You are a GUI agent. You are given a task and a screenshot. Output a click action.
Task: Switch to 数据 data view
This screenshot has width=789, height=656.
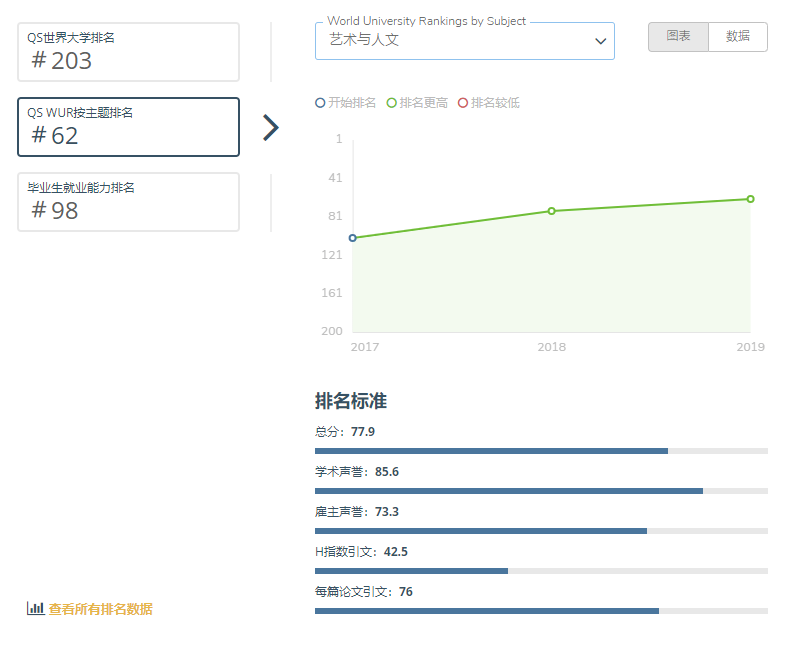[738, 37]
